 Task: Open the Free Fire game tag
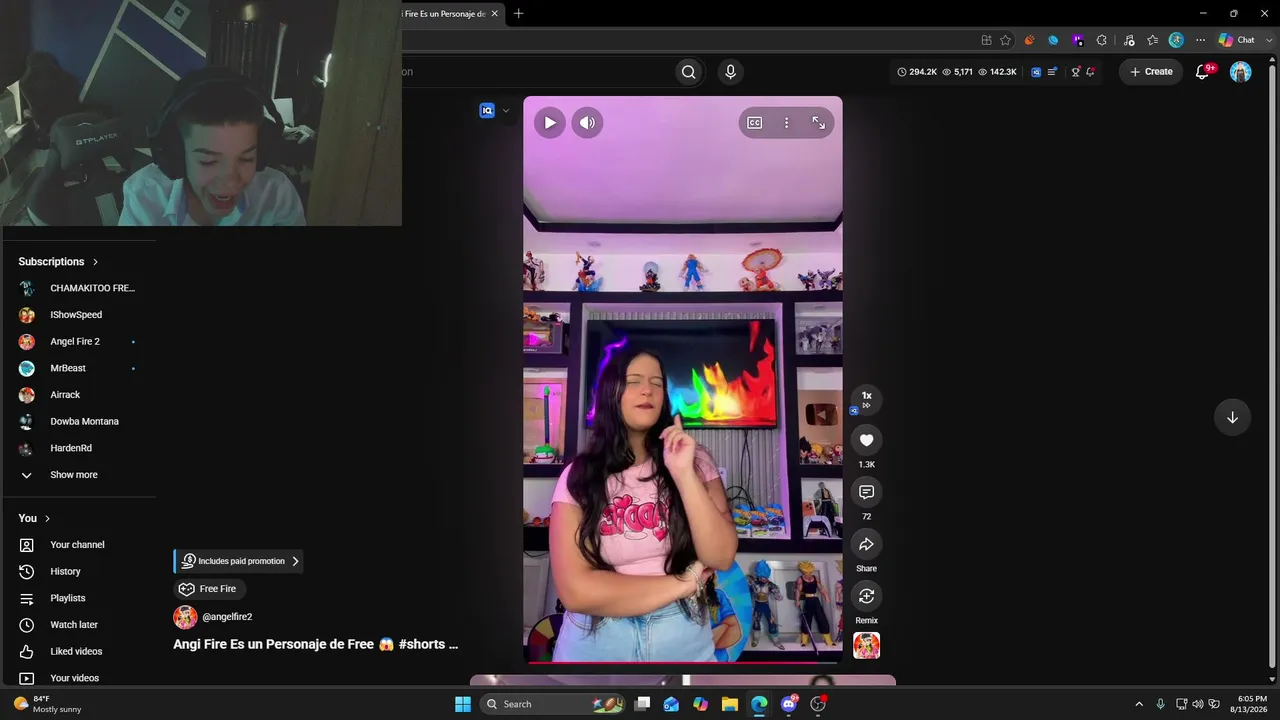pos(209,589)
